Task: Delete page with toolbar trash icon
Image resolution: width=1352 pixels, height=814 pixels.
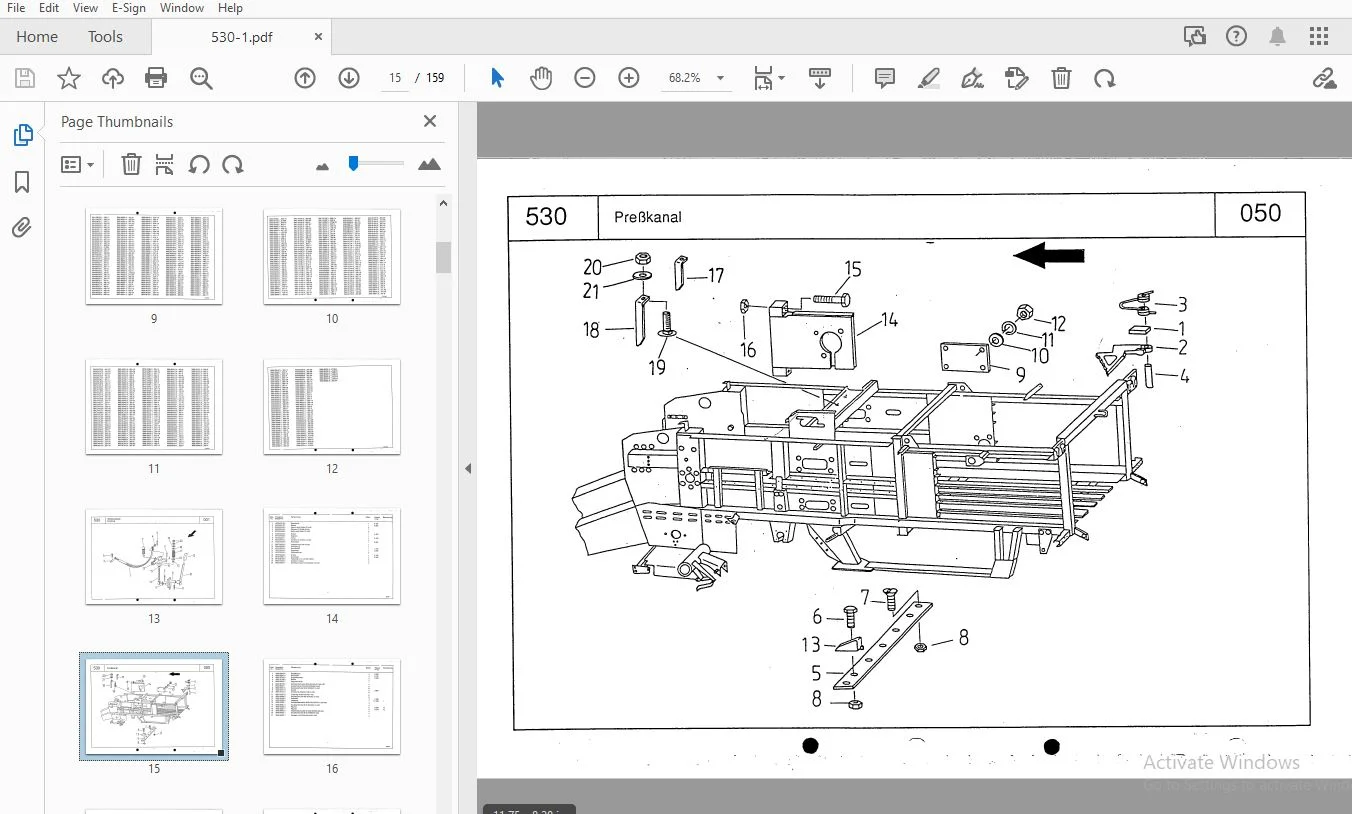Action: coord(1061,78)
